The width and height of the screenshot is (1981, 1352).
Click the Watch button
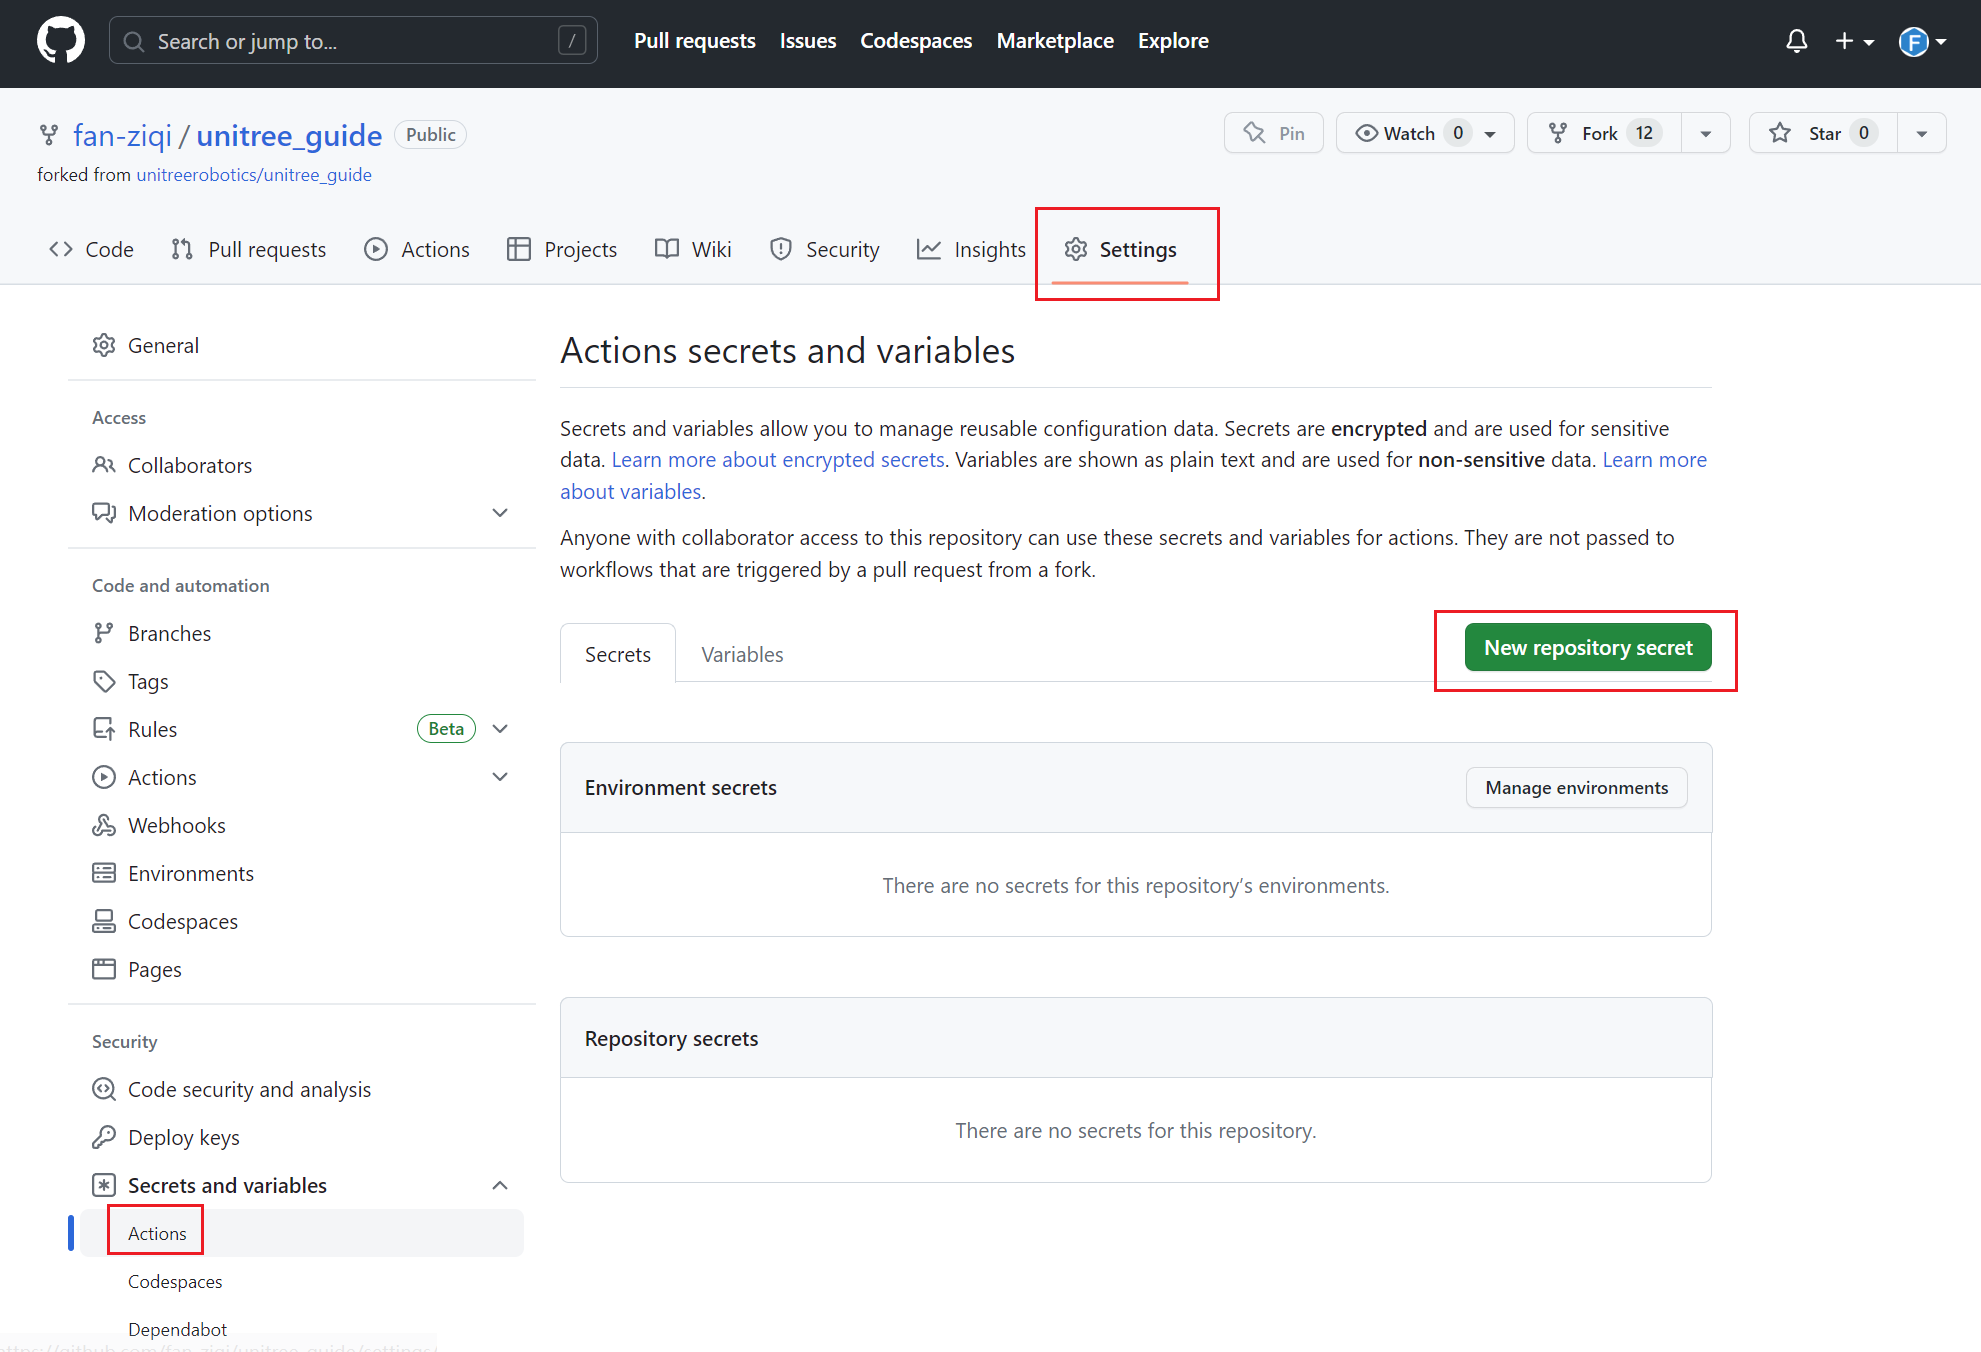(1425, 133)
